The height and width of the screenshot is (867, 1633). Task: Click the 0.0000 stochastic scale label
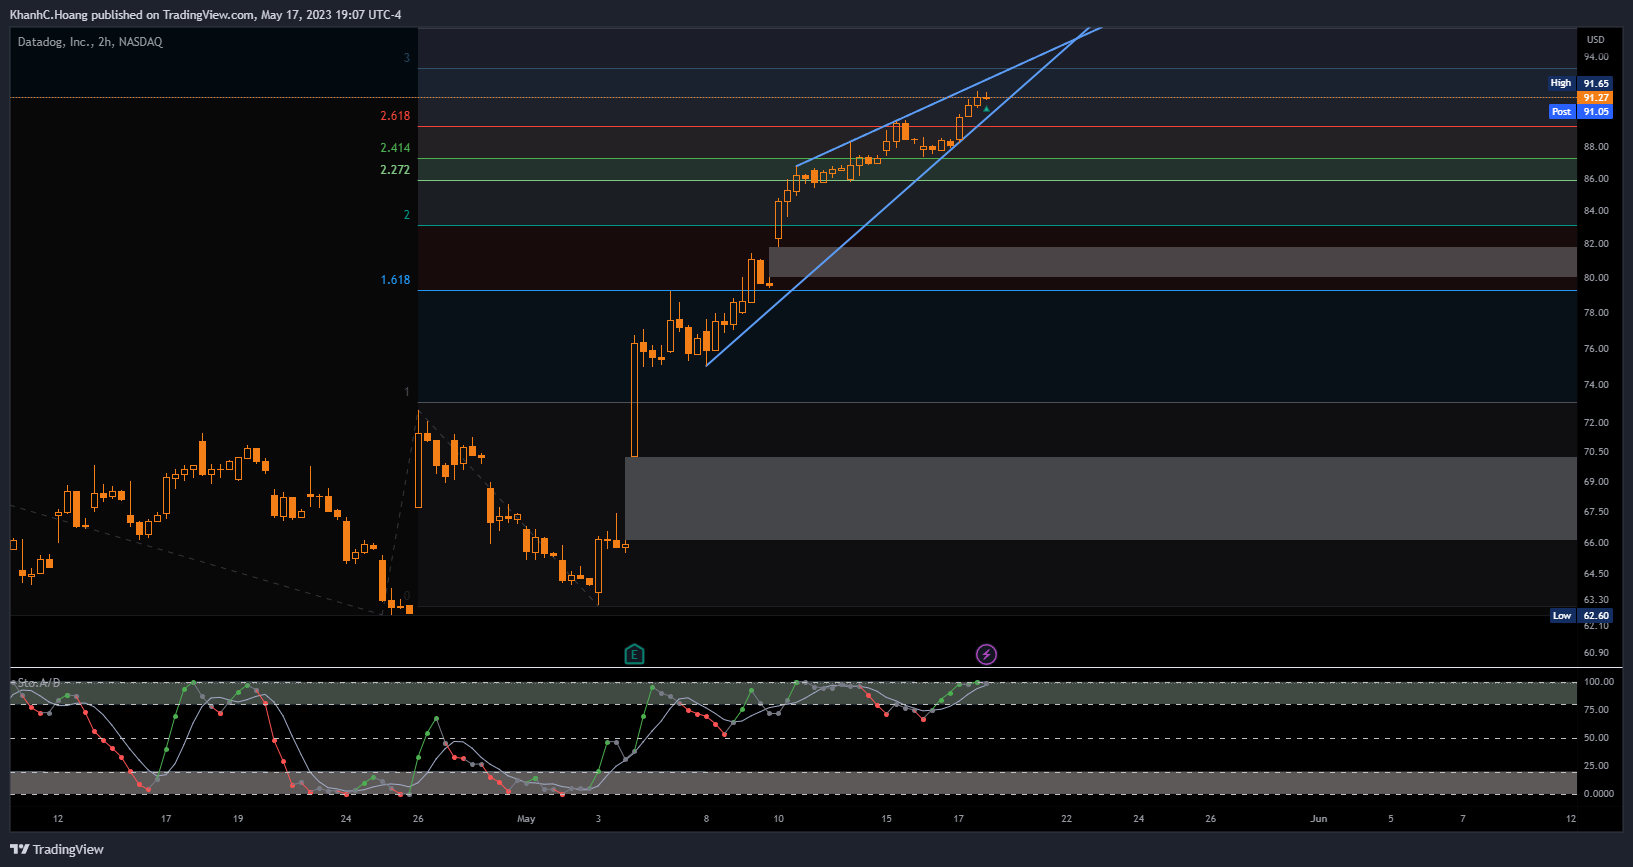pos(1599,794)
